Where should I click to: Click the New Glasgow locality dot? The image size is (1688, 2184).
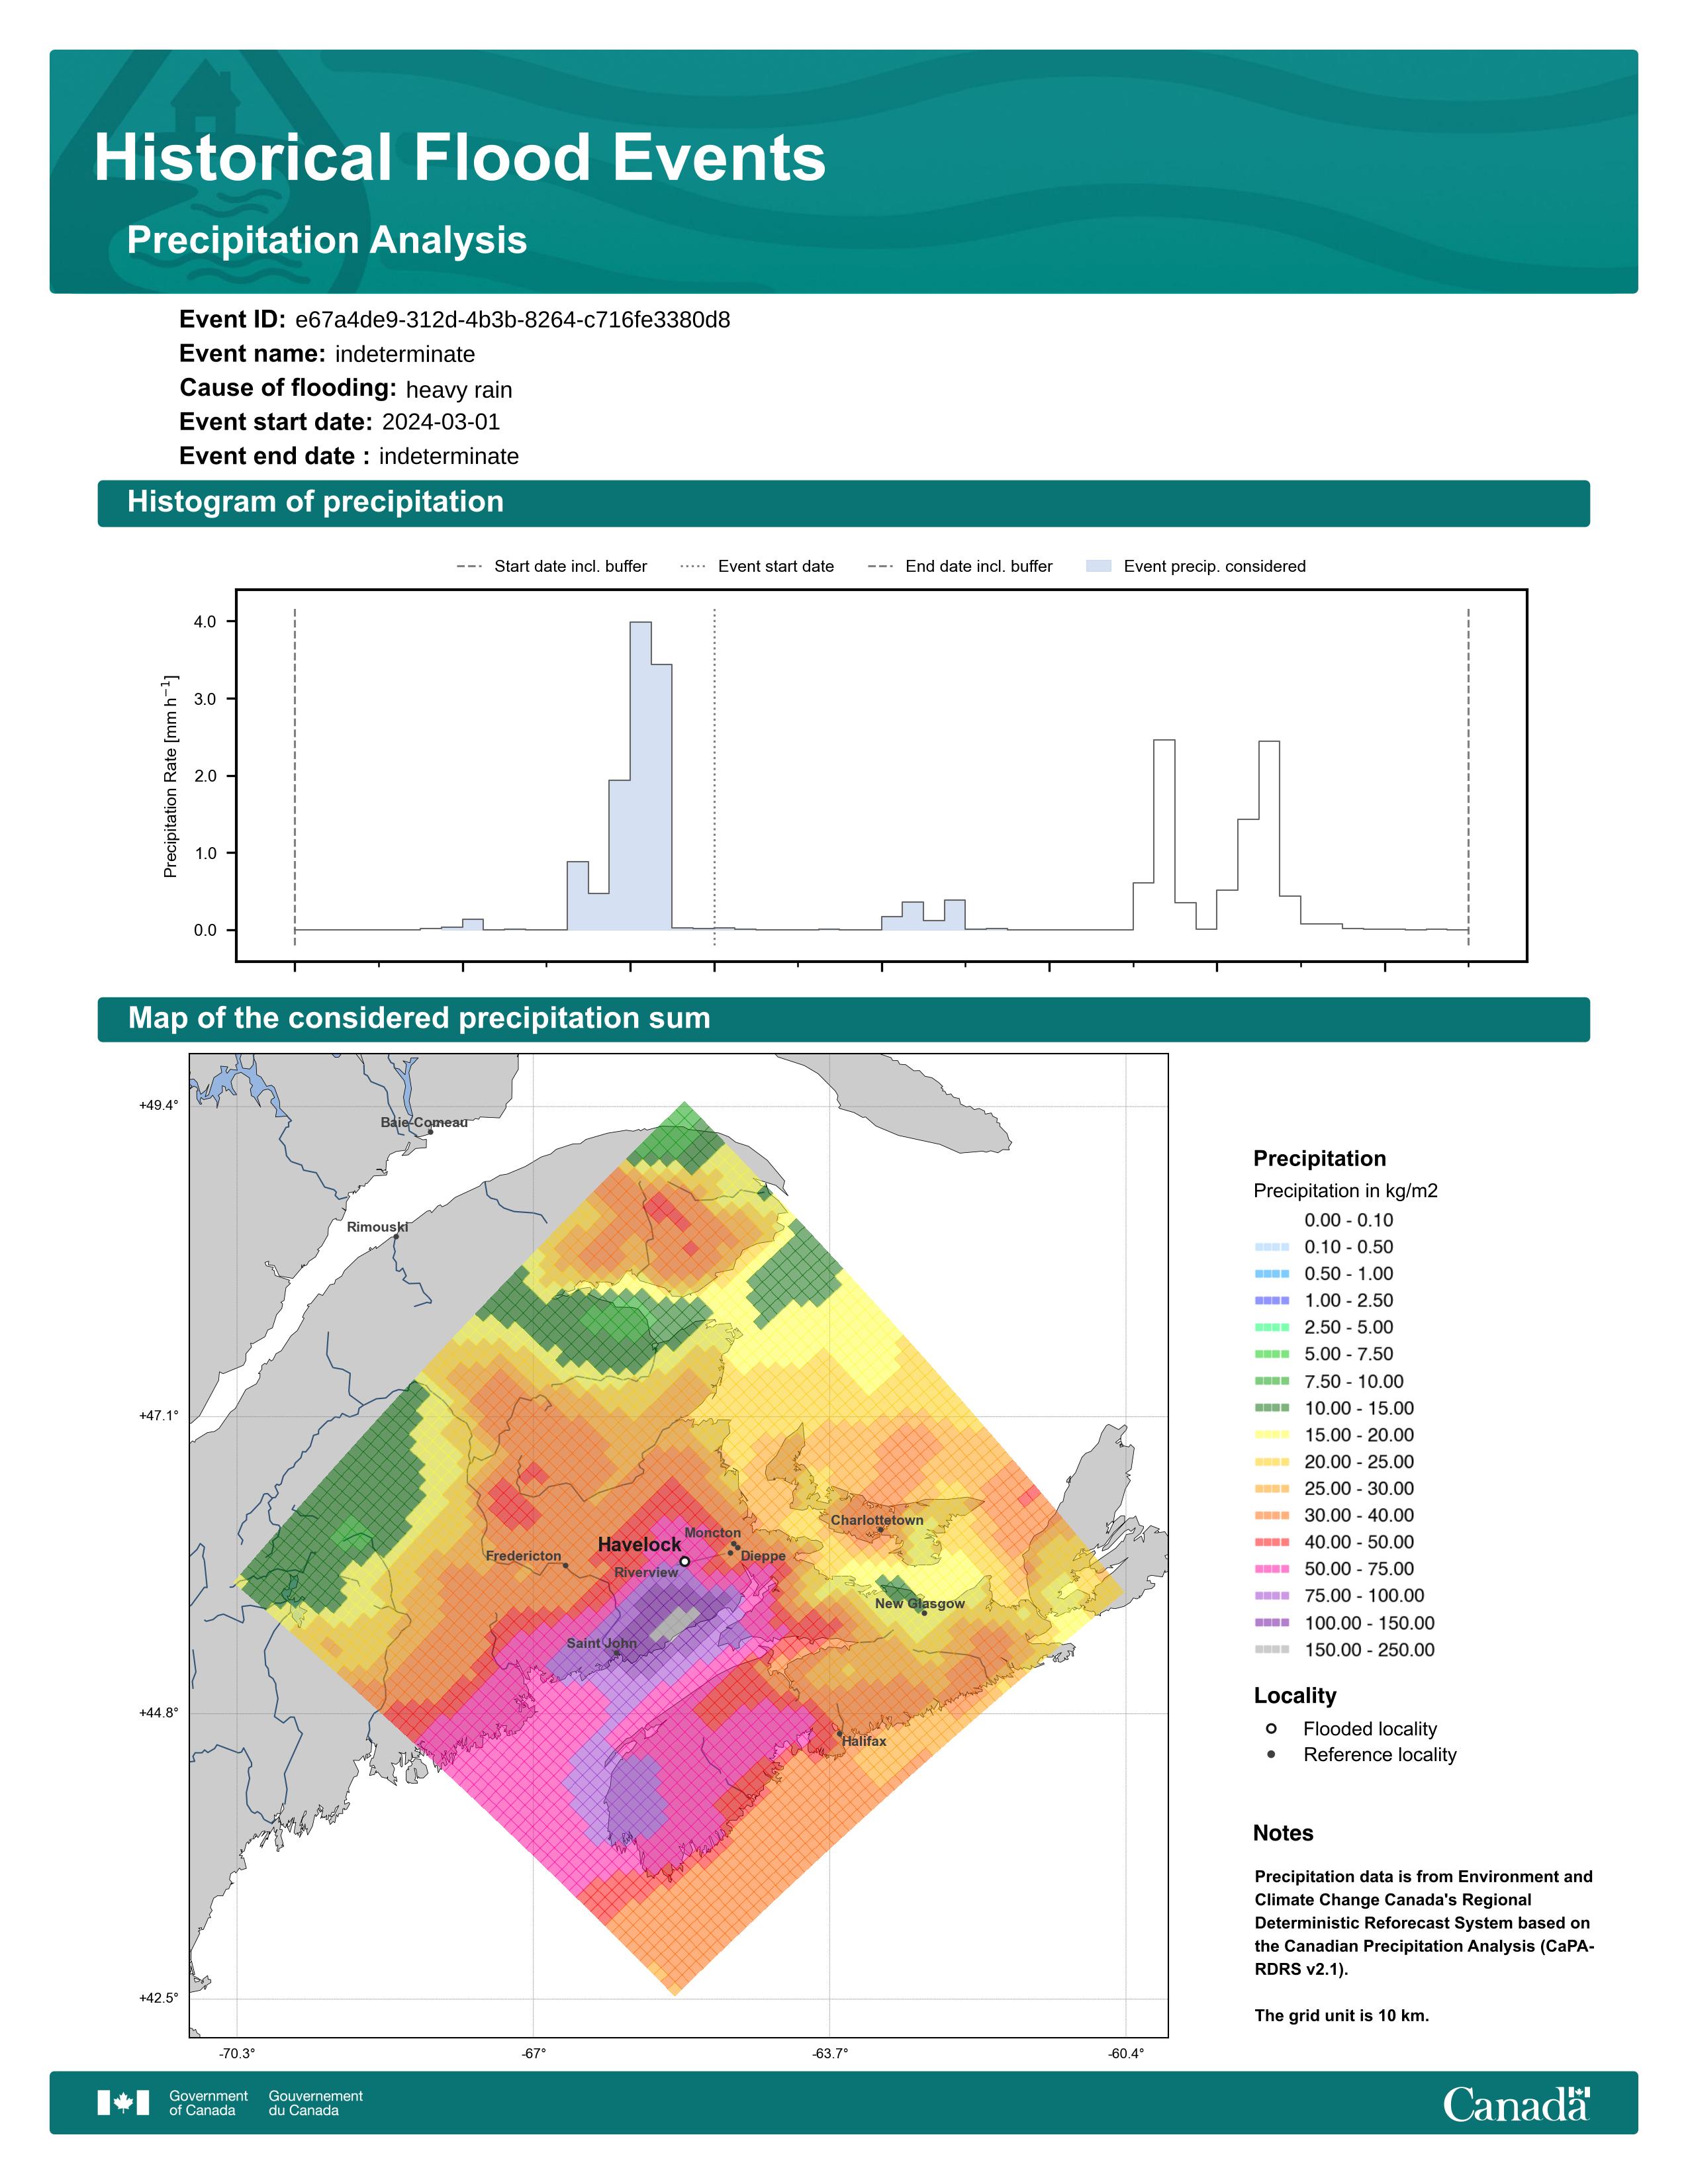coord(924,1612)
